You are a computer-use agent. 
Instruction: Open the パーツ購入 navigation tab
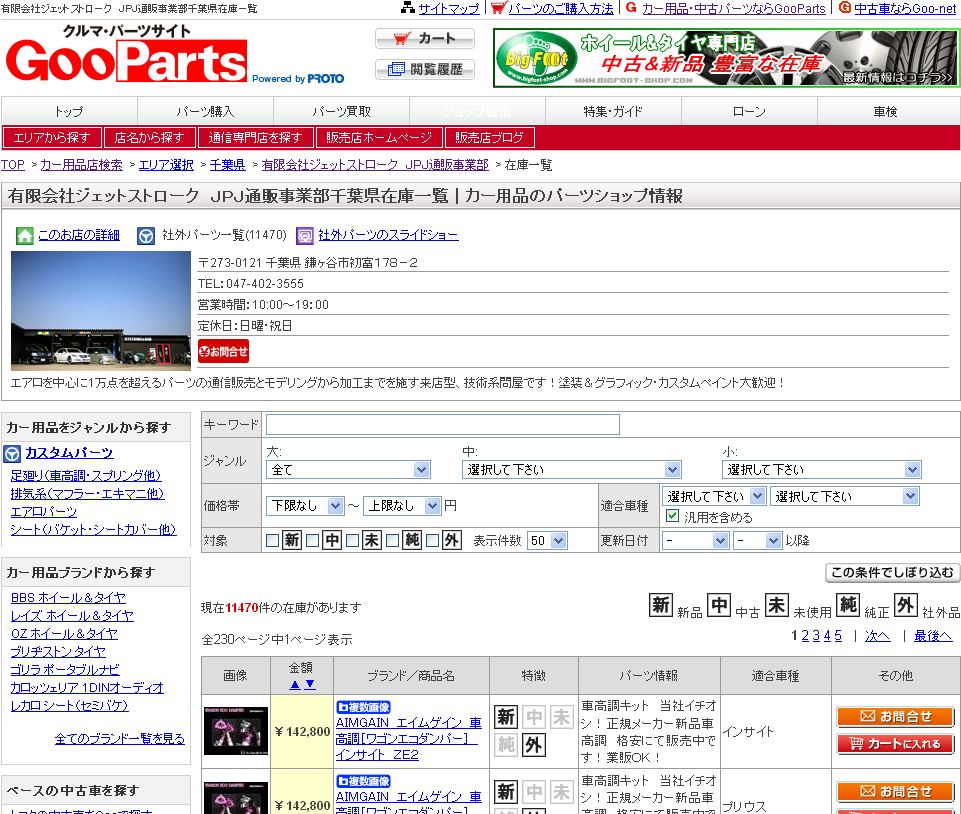[x=205, y=112]
